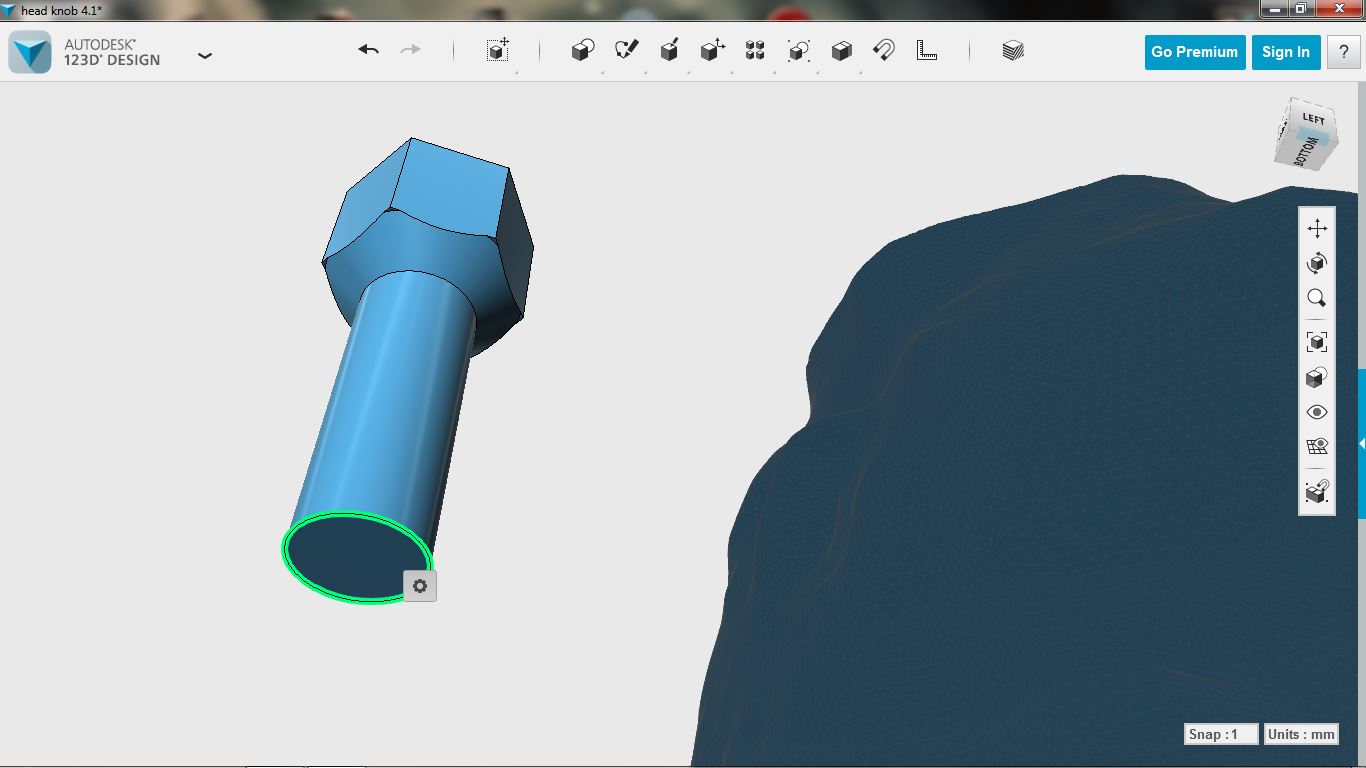1366x768 pixels.
Task: Open the Transform tool menu
Action: pos(498,51)
